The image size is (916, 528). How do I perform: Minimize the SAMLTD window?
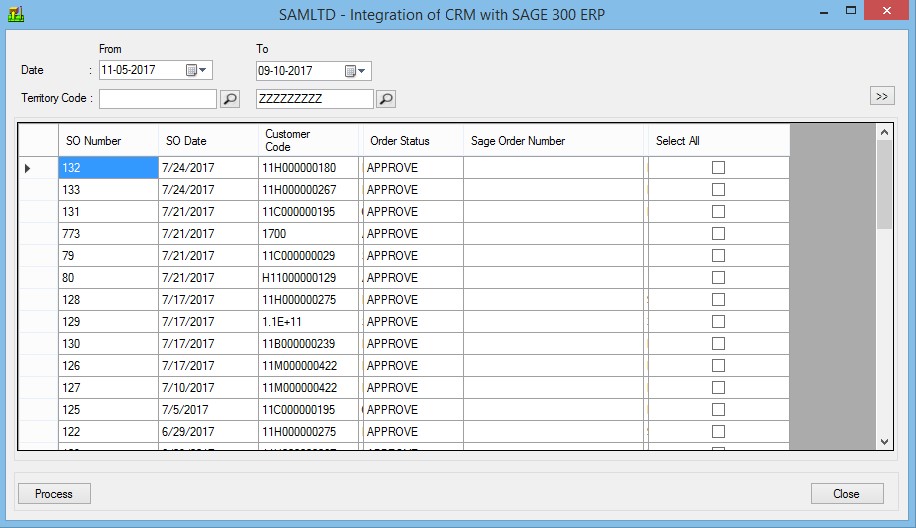click(x=824, y=12)
